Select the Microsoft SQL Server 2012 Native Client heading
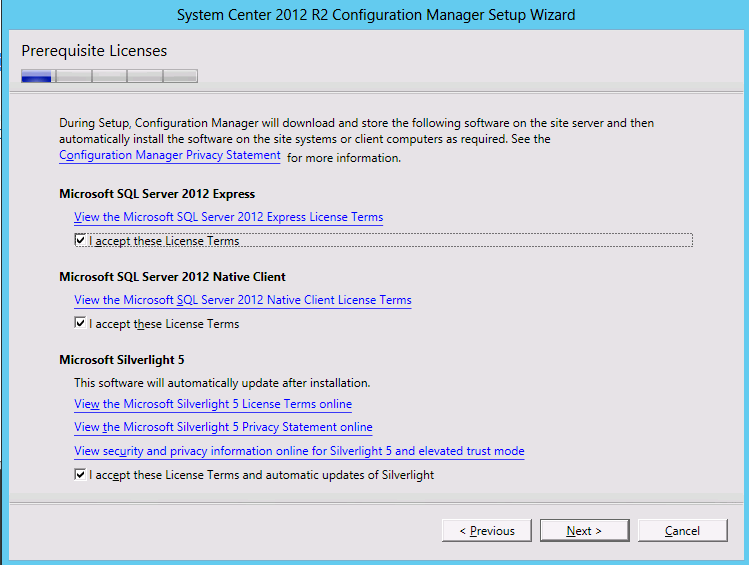The width and height of the screenshot is (749, 565). coord(172,277)
